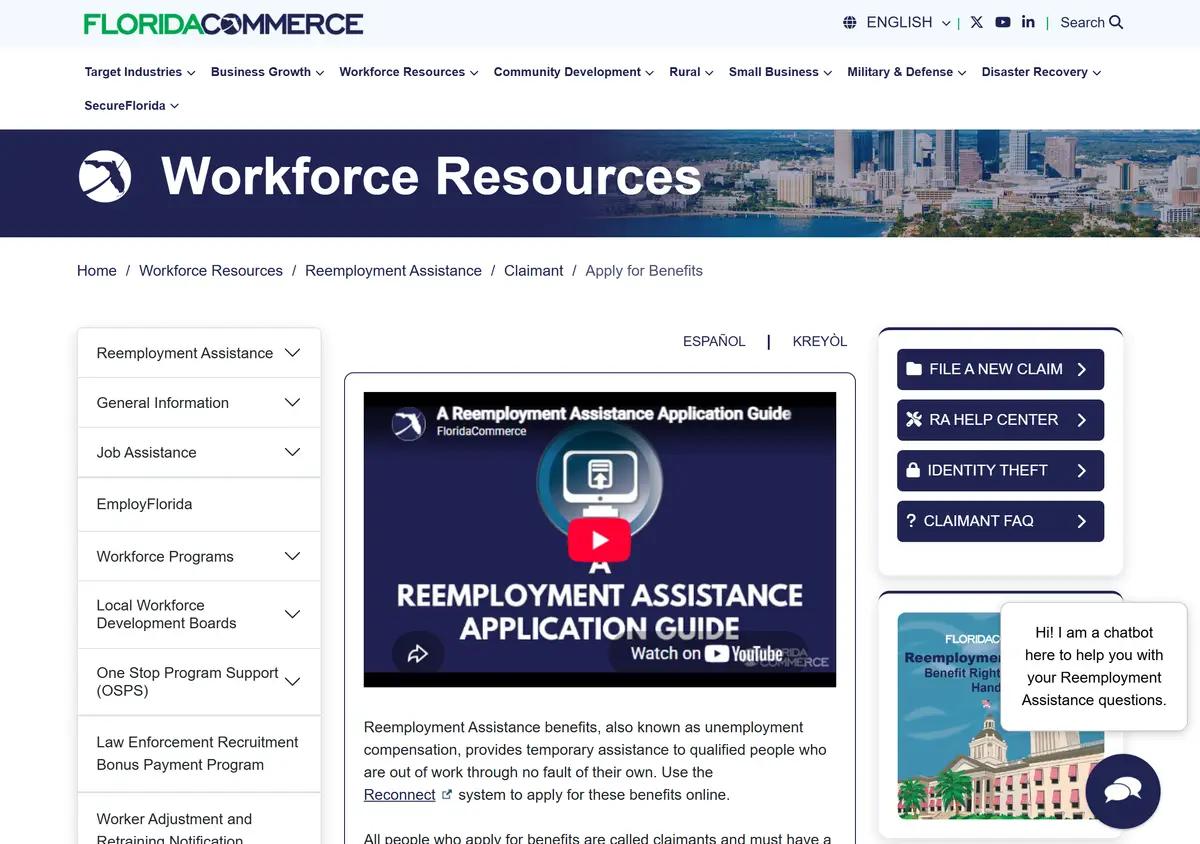
Task: Click Benefit Rights Handbook thumbnail
Action: [1000, 716]
